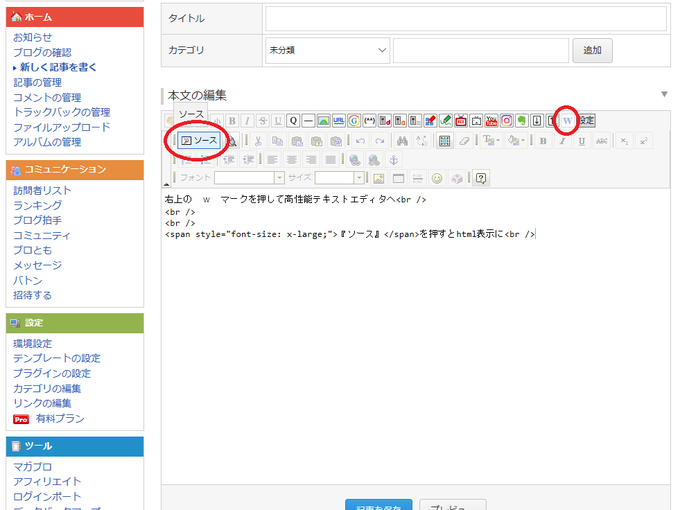
Task: Collapse the editor toolbar using small arrow
Action: point(167,184)
